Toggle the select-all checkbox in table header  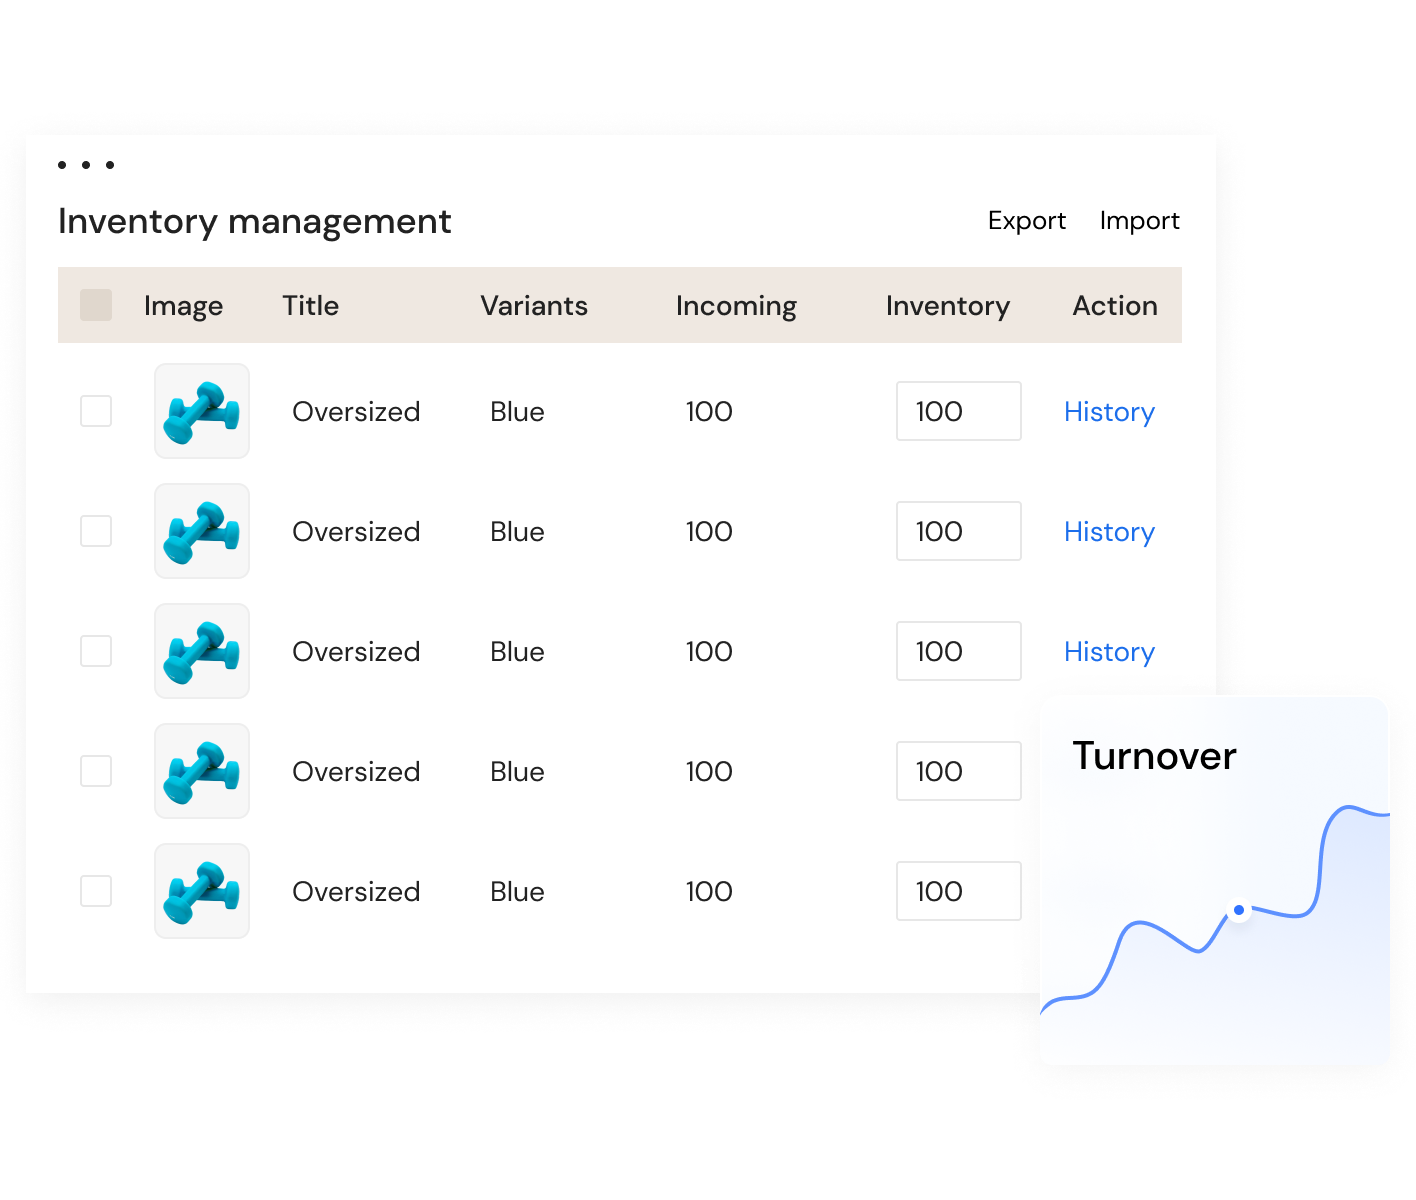click(x=96, y=305)
